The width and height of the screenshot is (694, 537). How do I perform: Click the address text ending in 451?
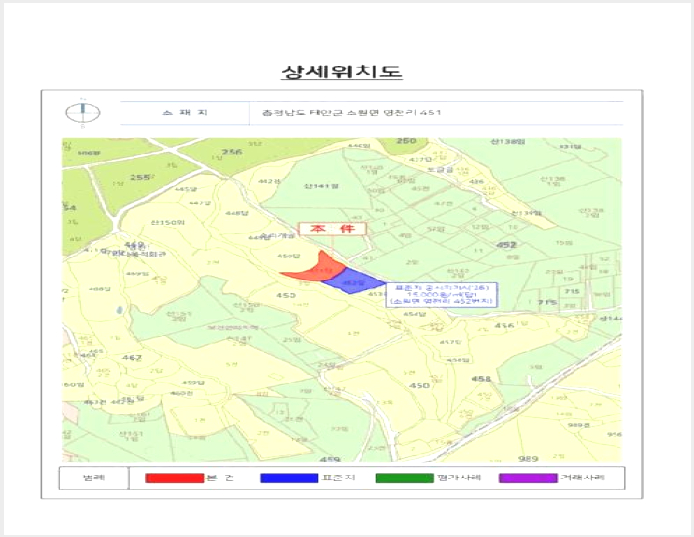[x=351, y=112]
